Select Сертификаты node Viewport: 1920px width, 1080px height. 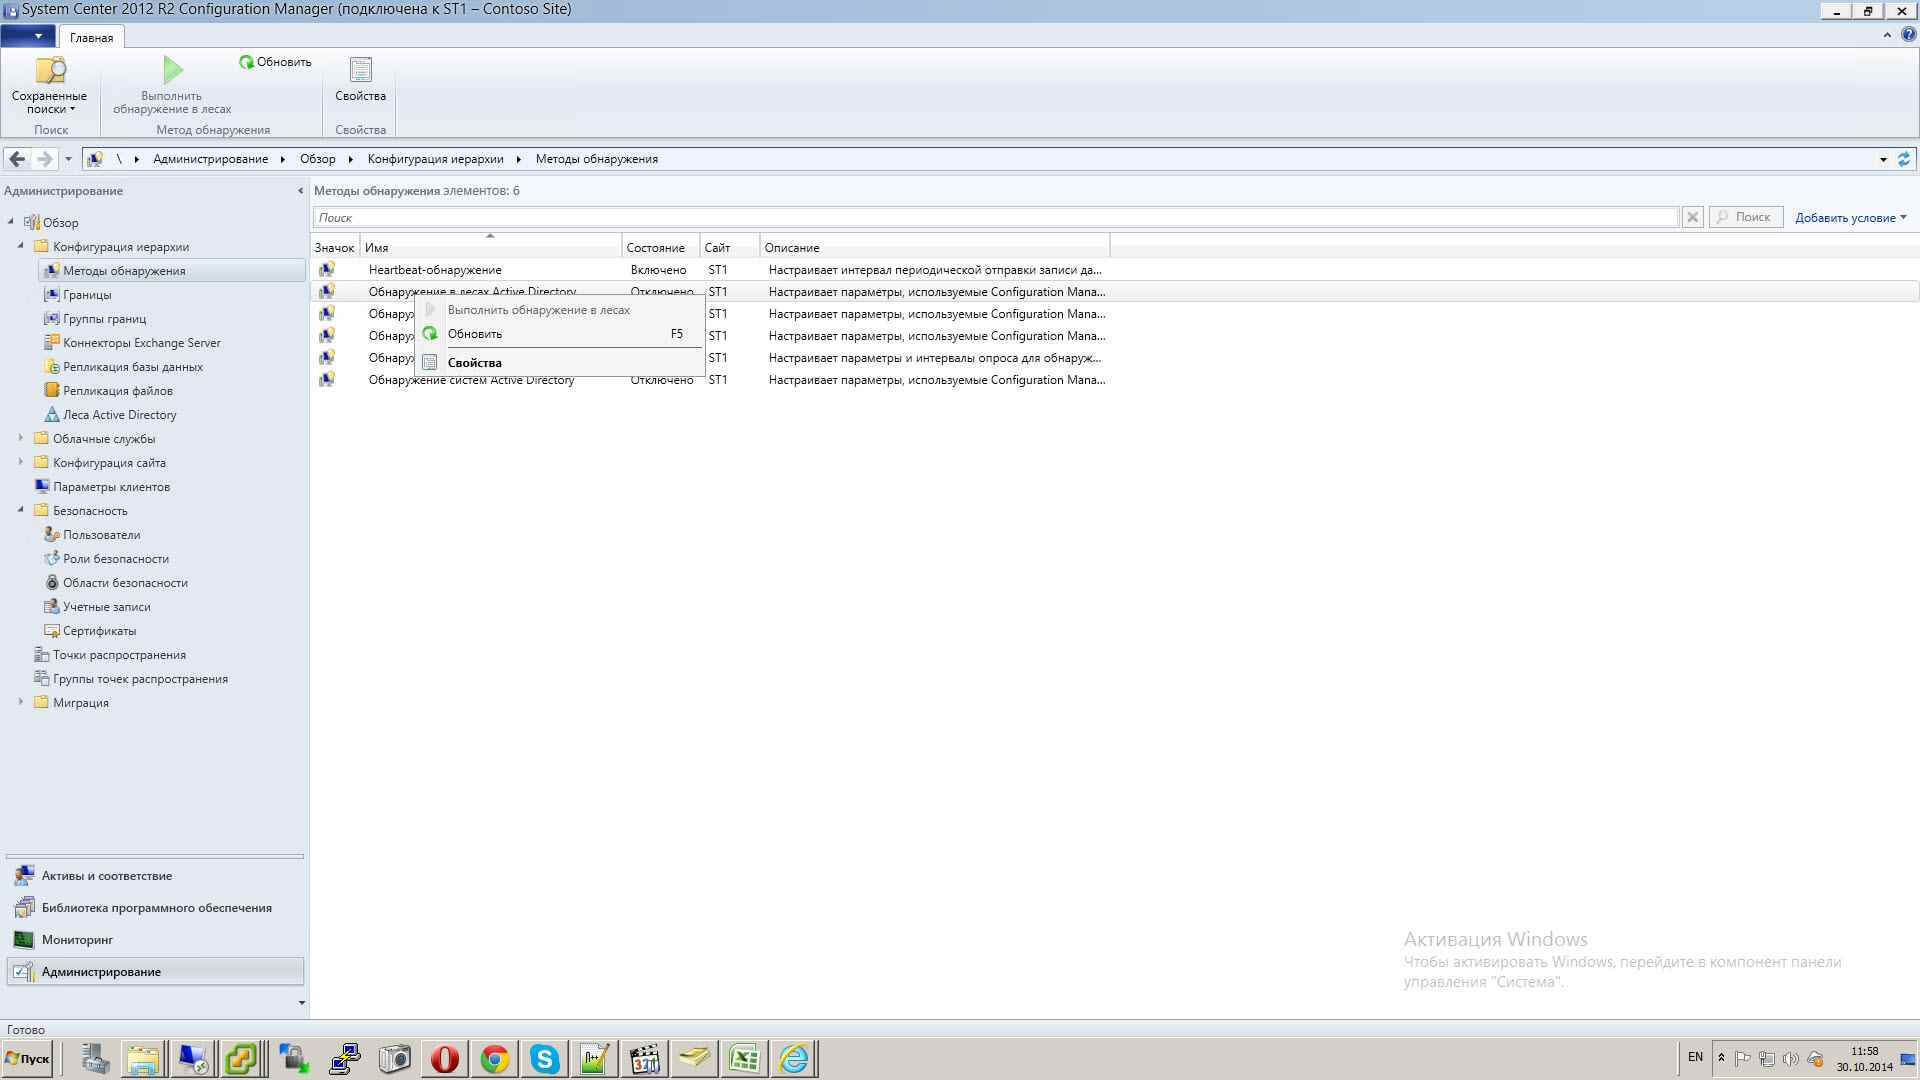99,631
